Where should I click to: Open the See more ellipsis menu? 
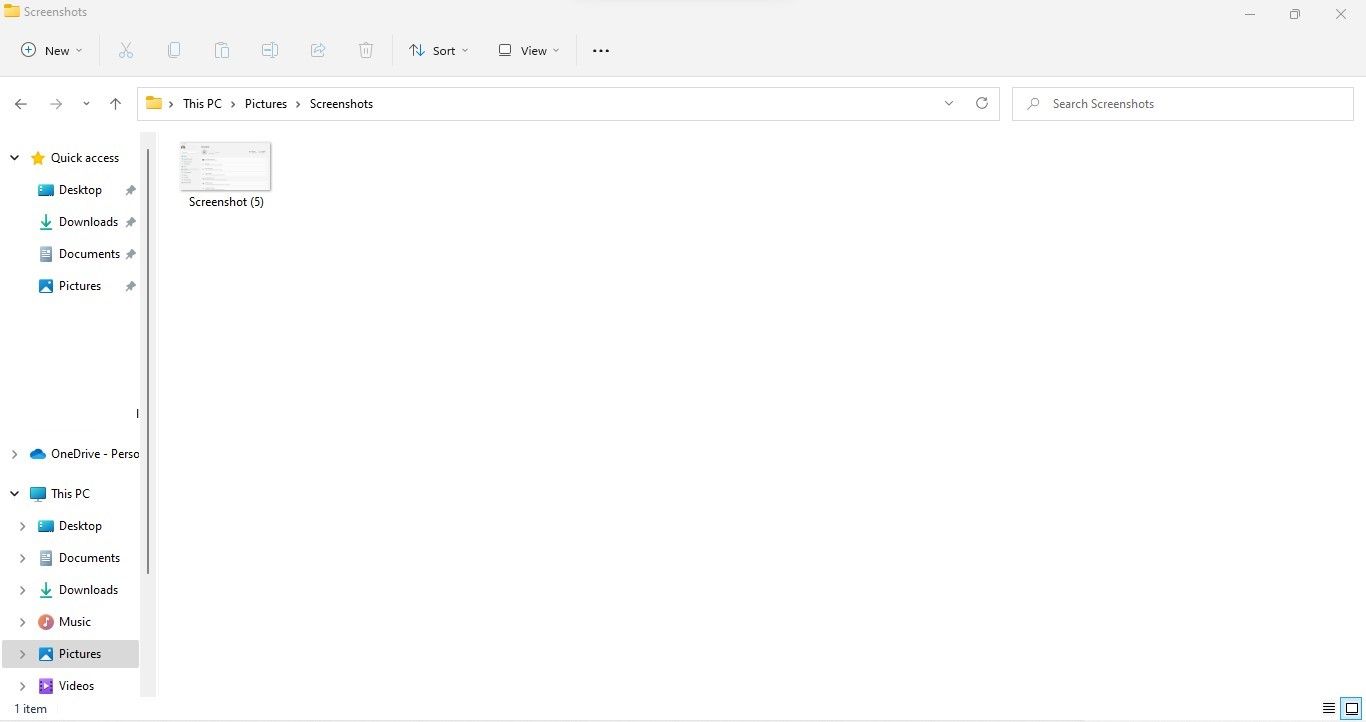pos(601,51)
